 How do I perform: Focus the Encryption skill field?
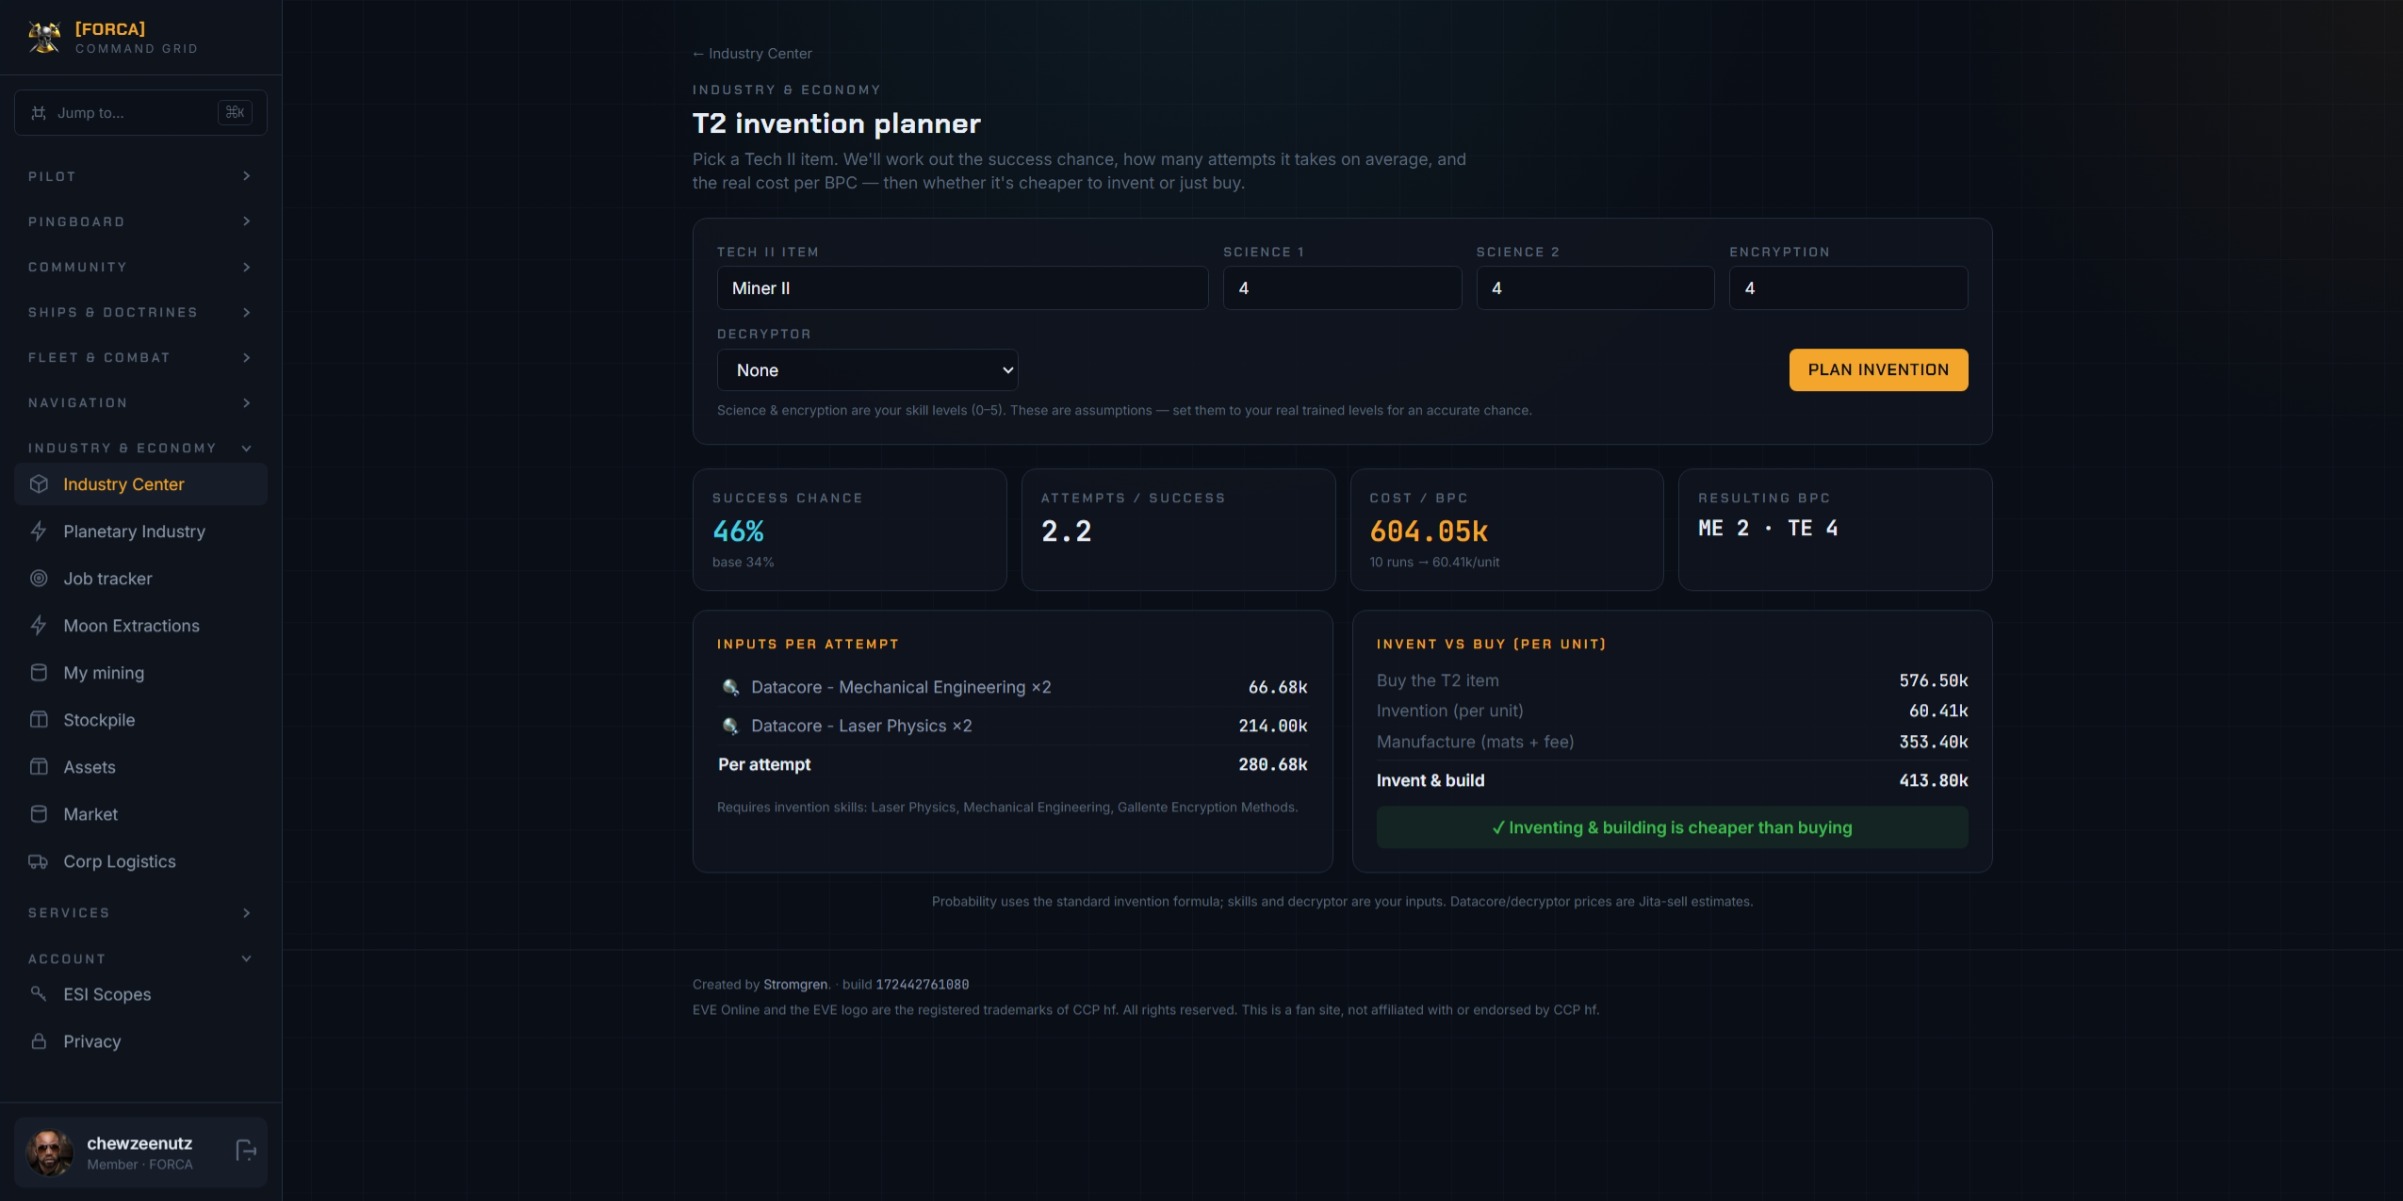click(x=1848, y=288)
